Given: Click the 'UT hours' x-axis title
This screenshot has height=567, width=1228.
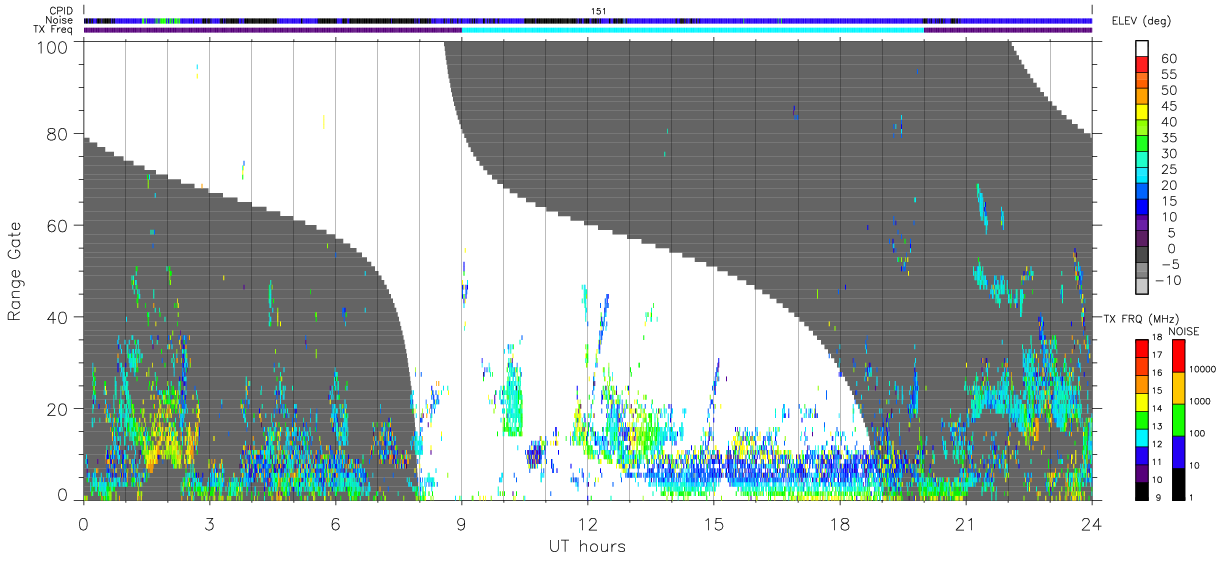Looking at the screenshot, I should tap(586, 546).
